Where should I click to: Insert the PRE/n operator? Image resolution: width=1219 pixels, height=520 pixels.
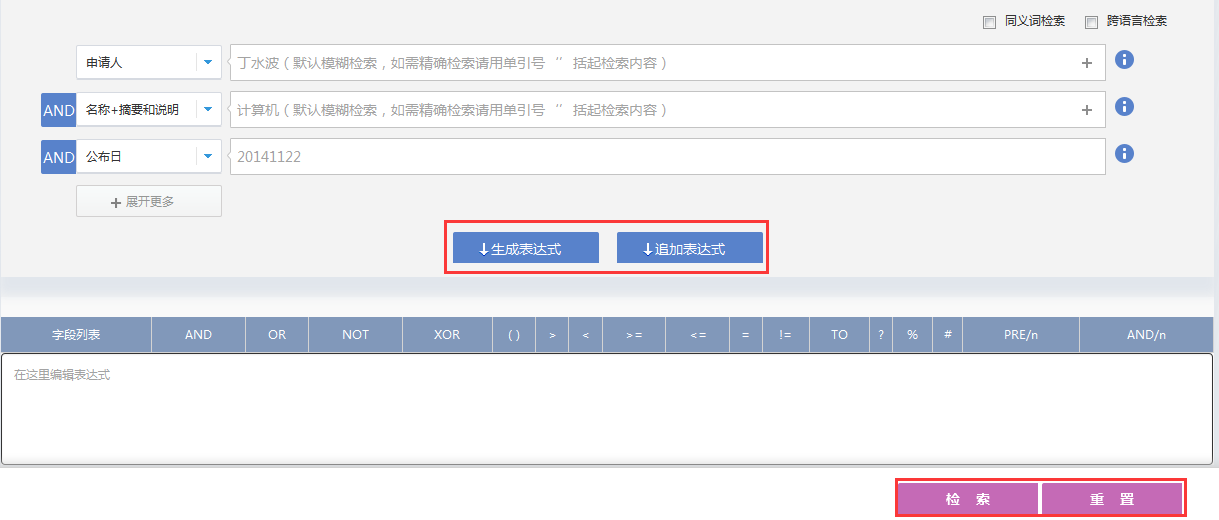(x=1021, y=335)
